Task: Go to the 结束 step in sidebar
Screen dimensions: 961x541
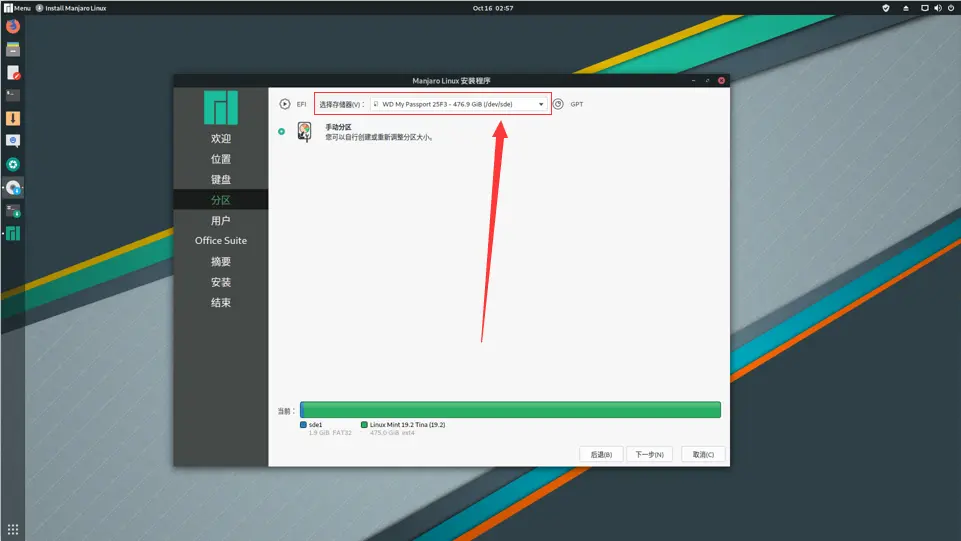Action: 221,303
